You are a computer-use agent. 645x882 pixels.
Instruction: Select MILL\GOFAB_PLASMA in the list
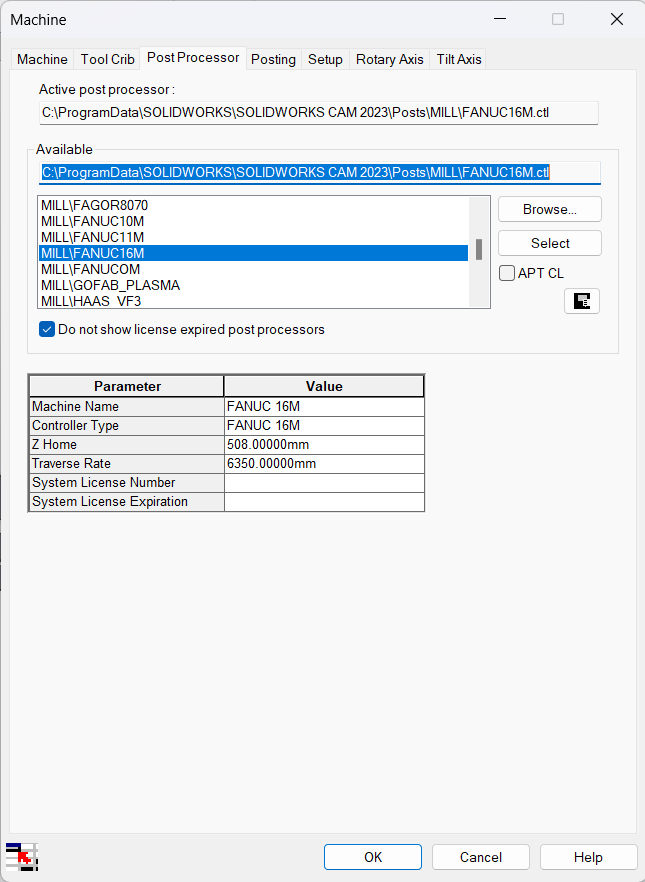pos(253,285)
